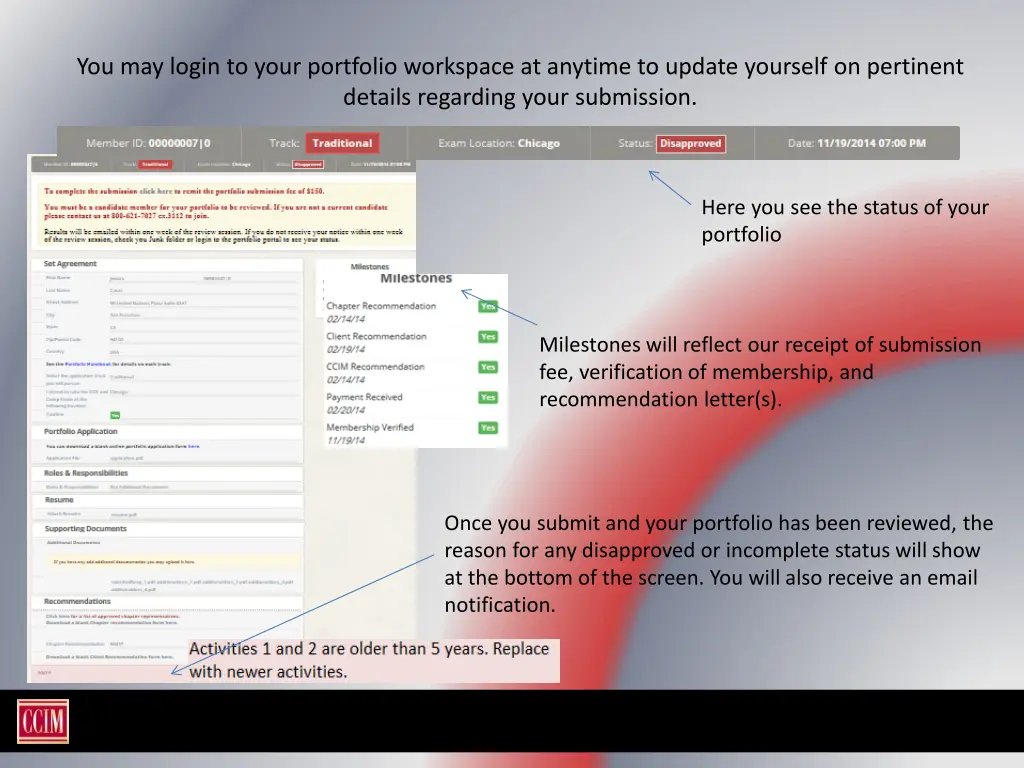This screenshot has height=768, width=1024.
Task: Click the date 11/19/14 under Membership Verified
Action: [346, 441]
